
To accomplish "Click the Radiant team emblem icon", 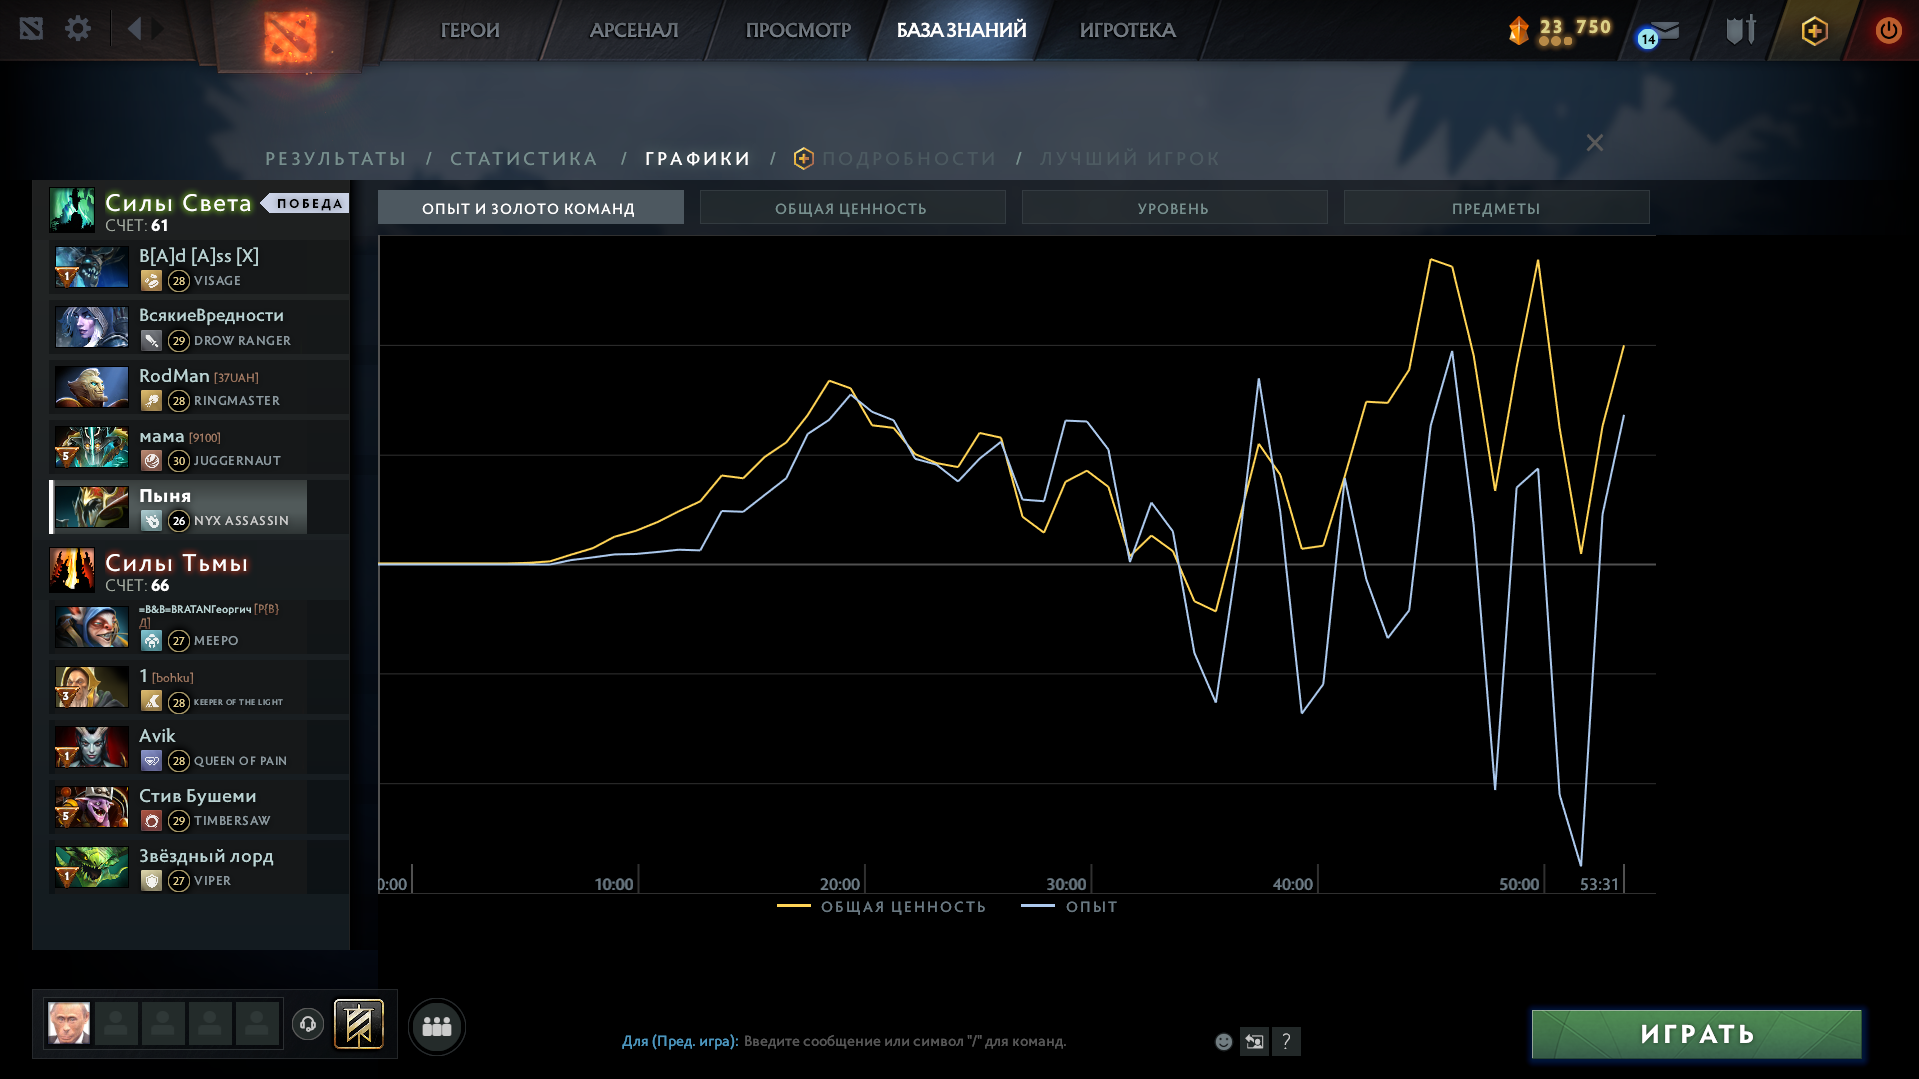I will click(72, 210).
